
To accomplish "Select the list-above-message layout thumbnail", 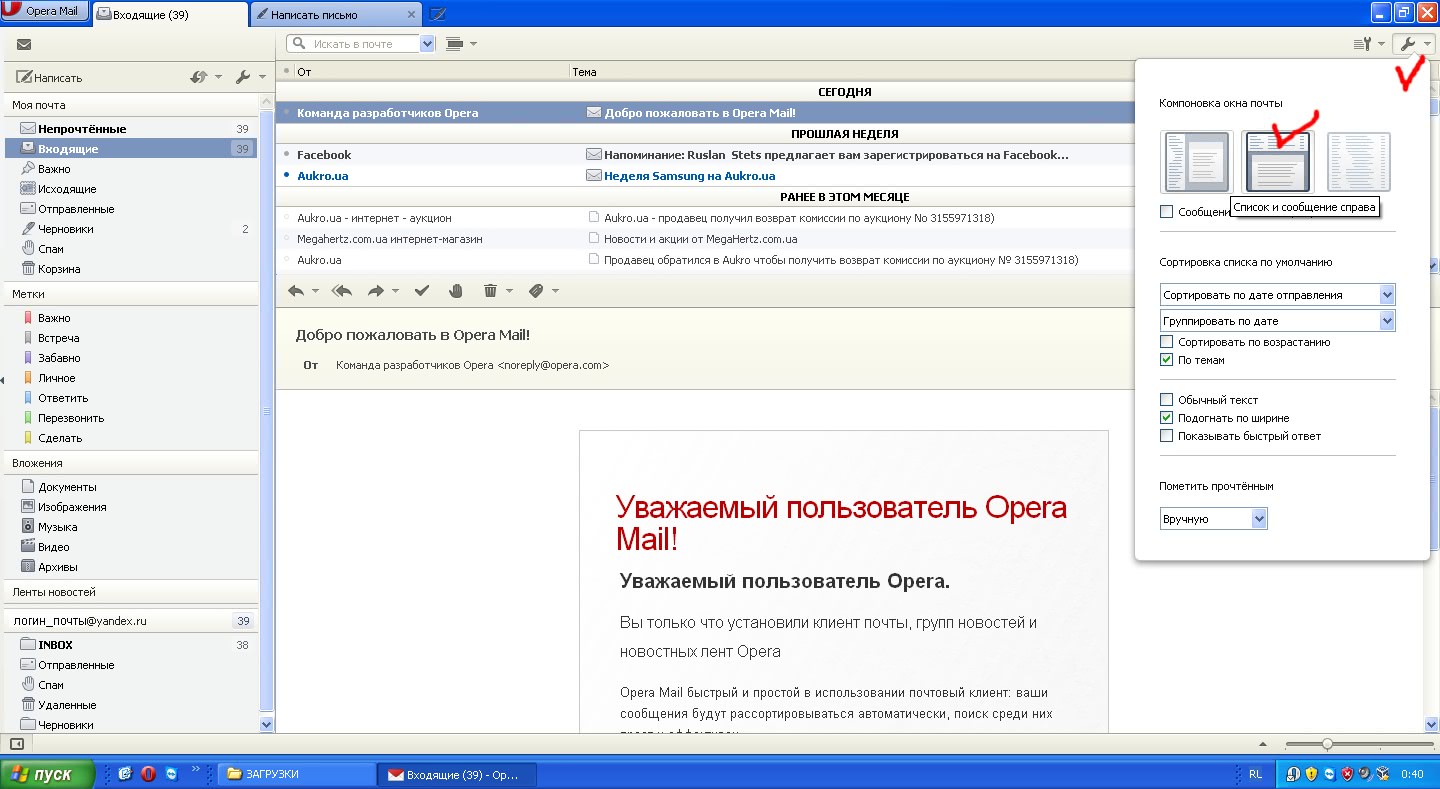I will click(x=1276, y=162).
